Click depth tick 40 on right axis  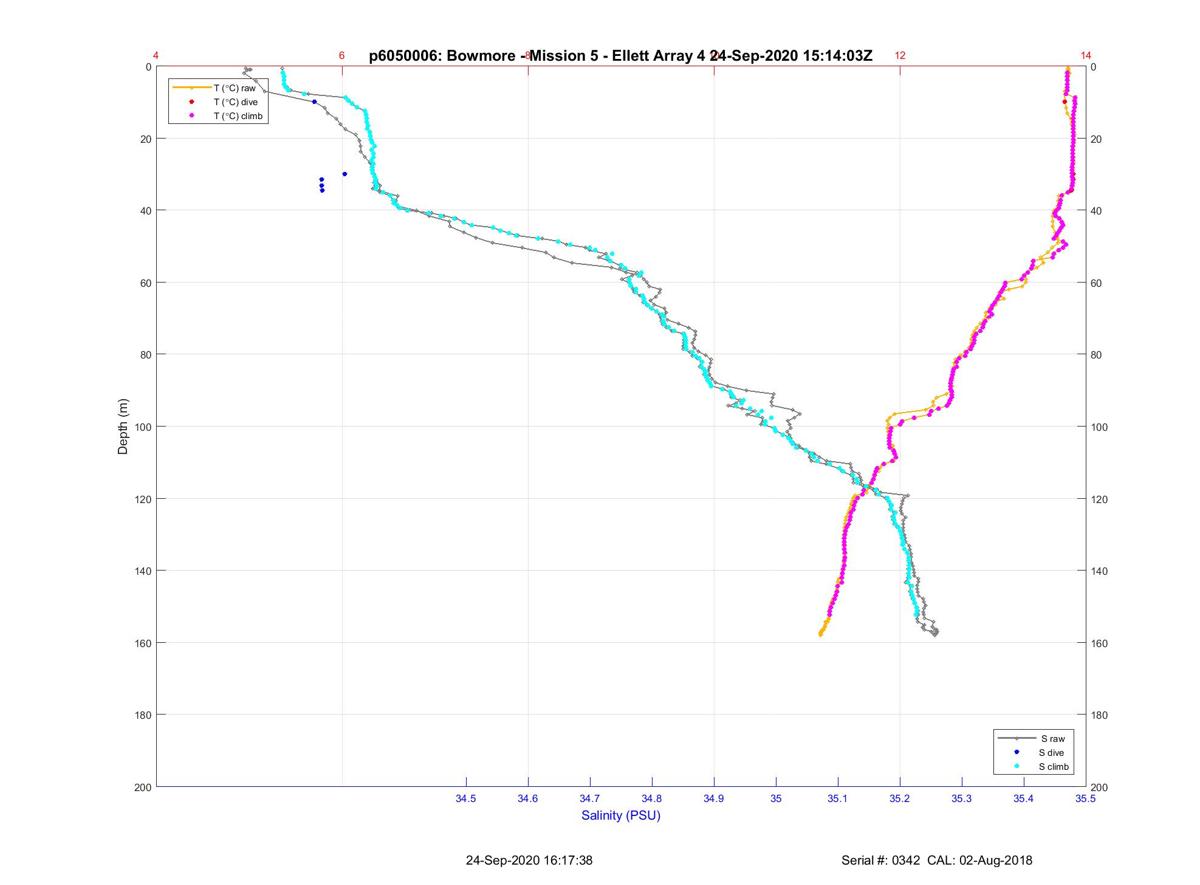click(x=1096, y=211)
